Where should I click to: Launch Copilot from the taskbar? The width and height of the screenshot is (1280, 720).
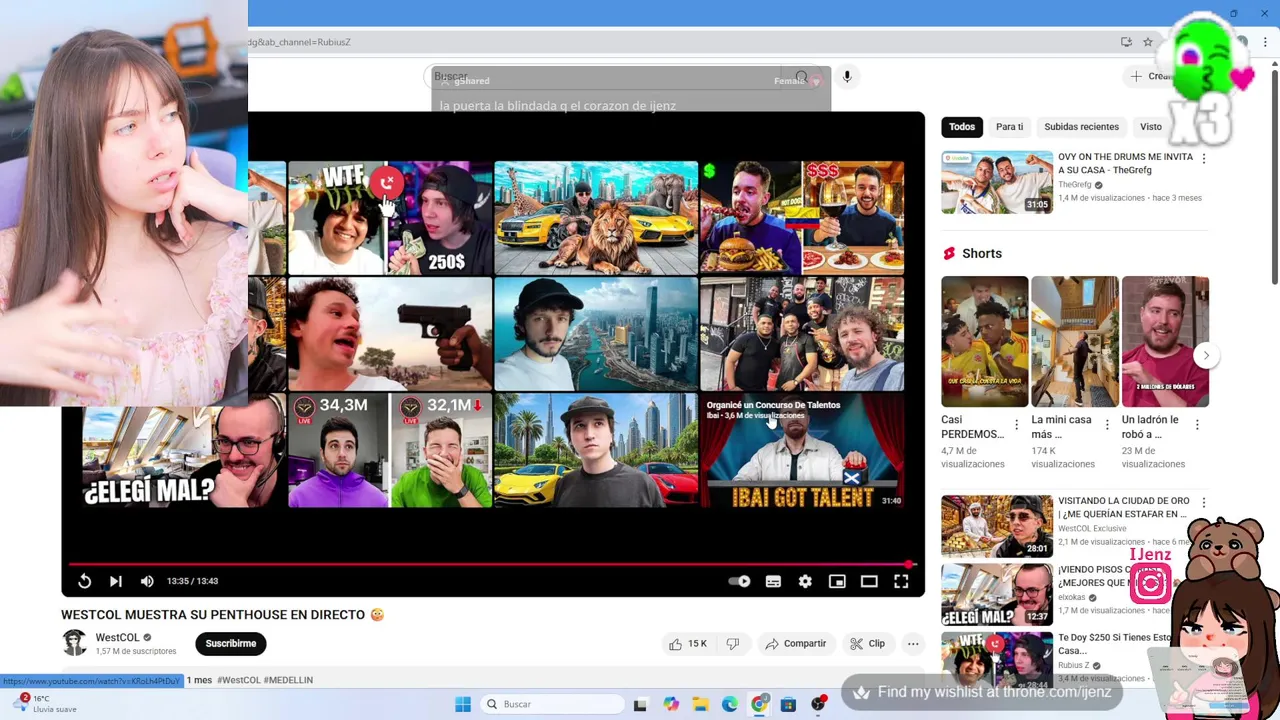pyautogui.click(x=671, y=704)
